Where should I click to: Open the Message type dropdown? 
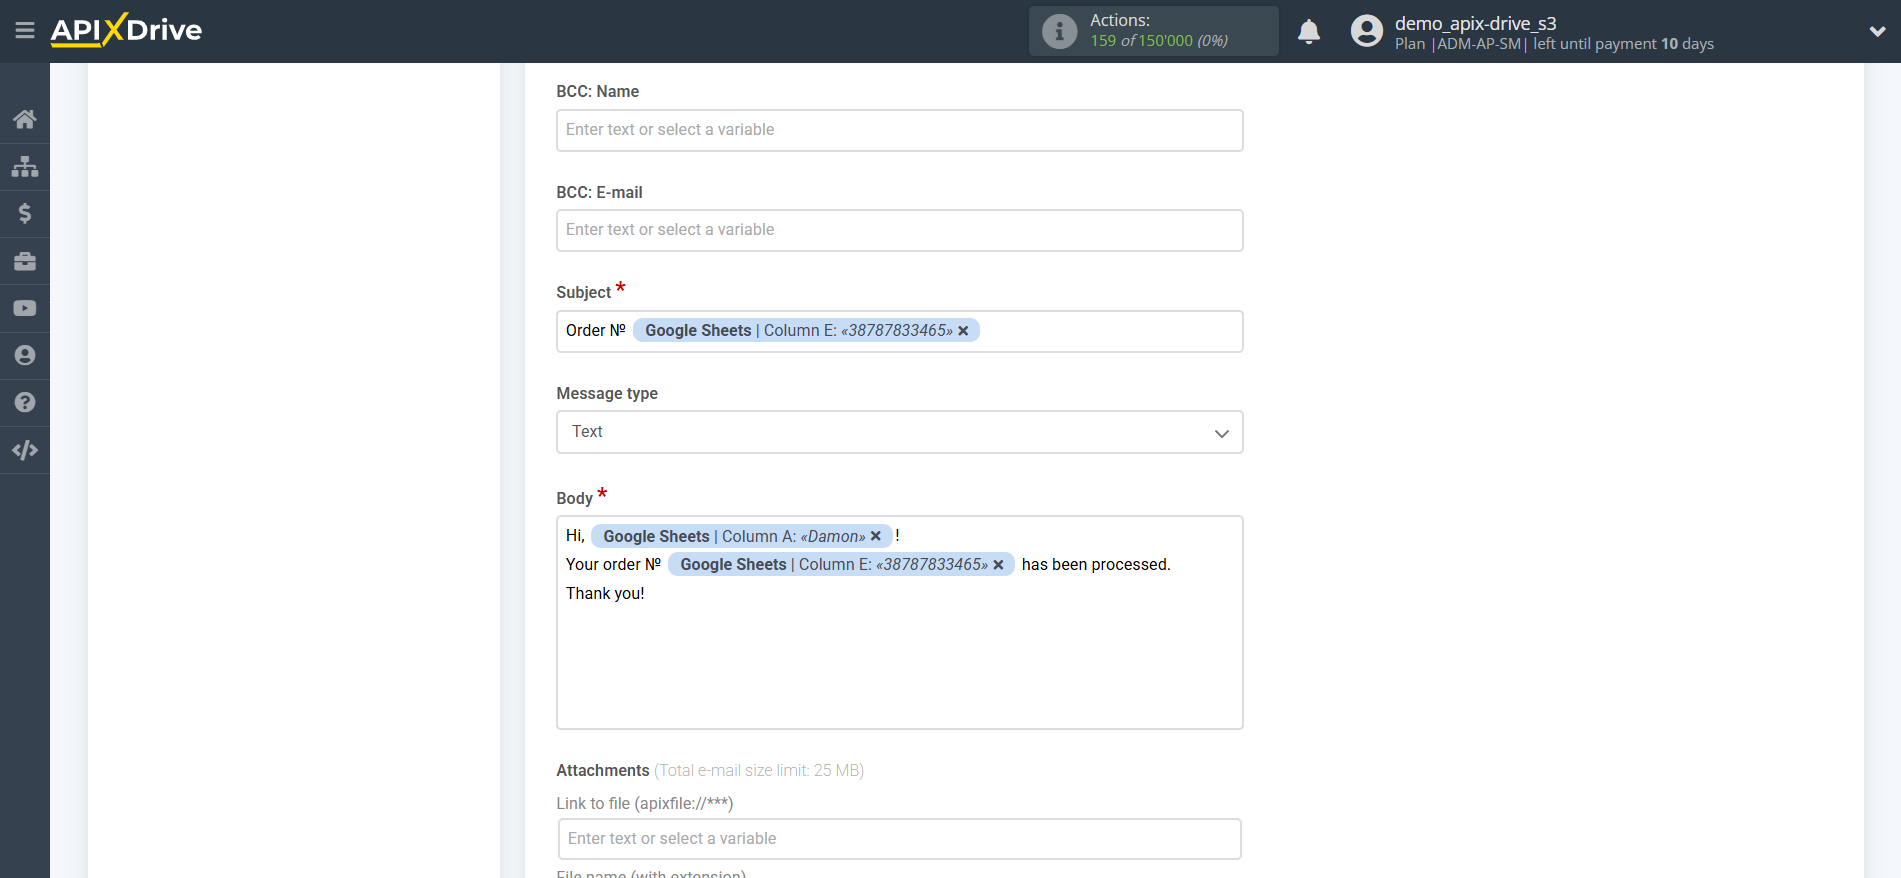pos(899,432)
